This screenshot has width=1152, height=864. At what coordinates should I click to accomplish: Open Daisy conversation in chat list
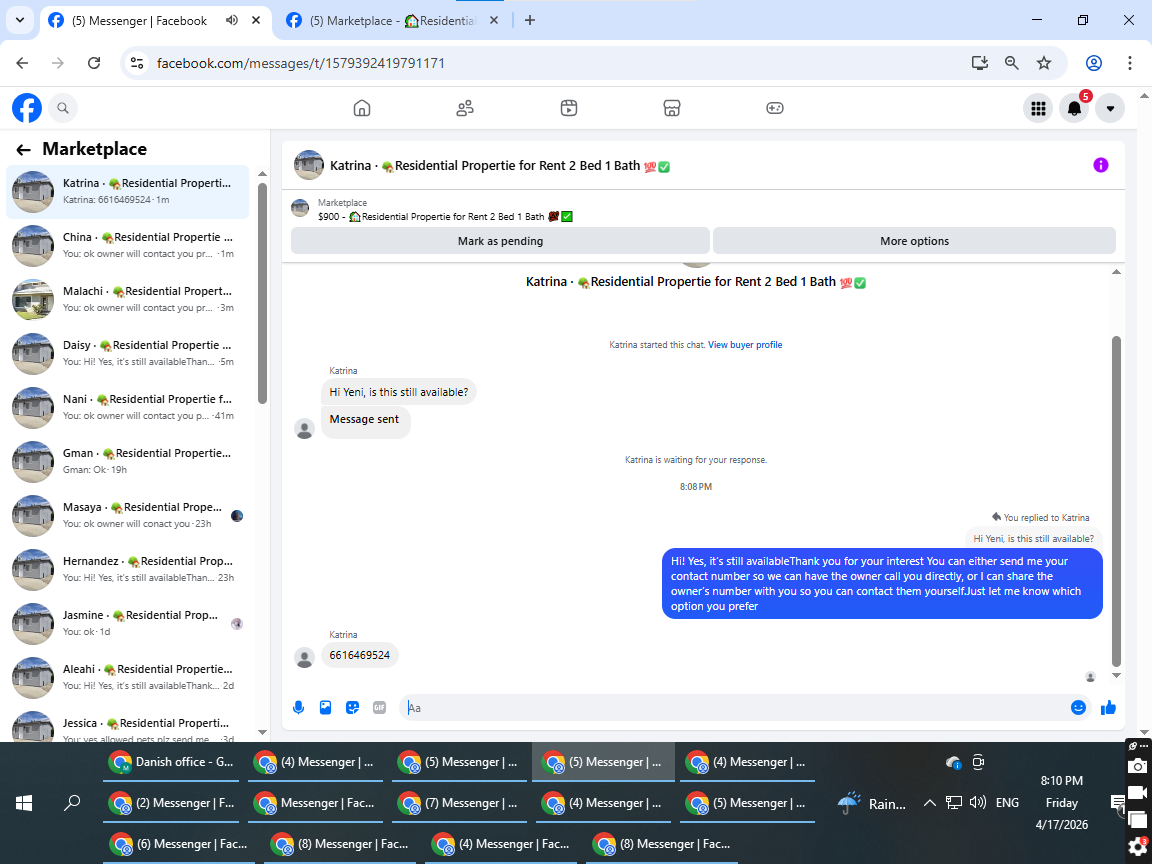pos(128,353)
